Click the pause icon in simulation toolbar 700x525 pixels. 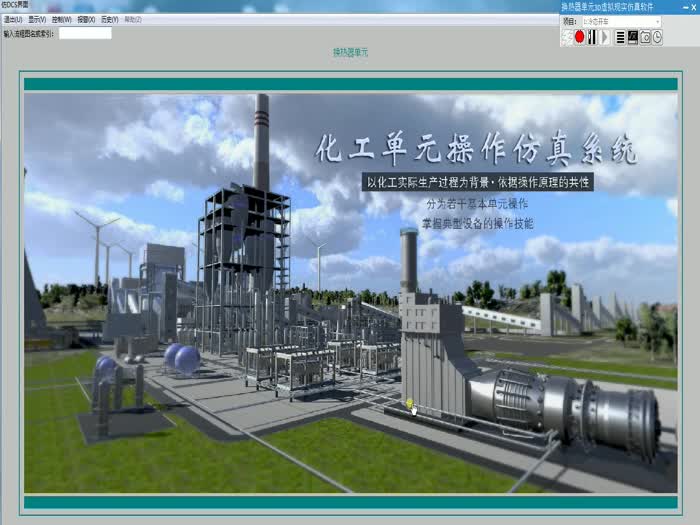click(592, 37)
